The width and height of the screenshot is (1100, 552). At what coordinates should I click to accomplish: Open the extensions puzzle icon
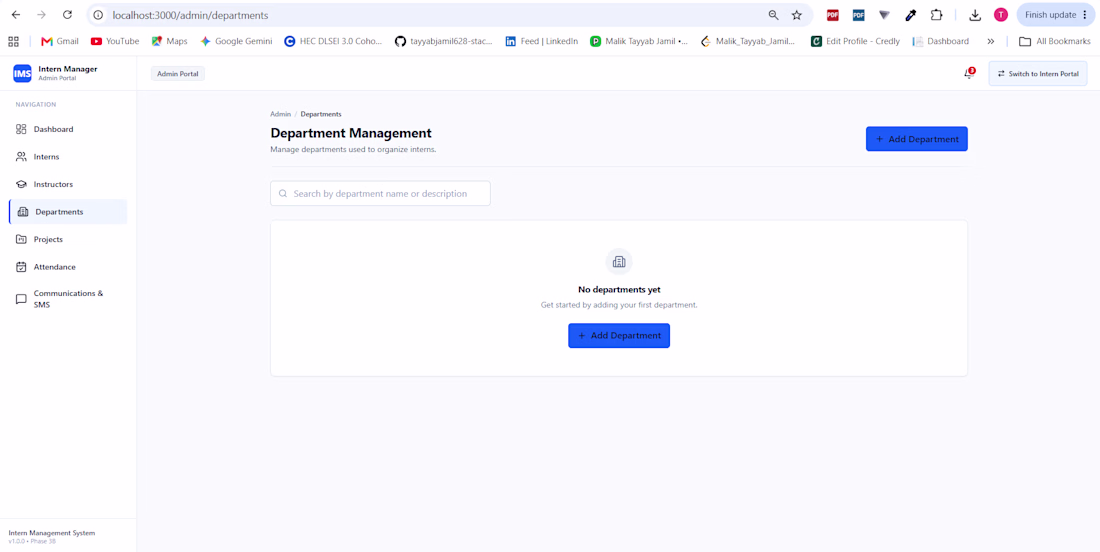[x=936, y=15]
